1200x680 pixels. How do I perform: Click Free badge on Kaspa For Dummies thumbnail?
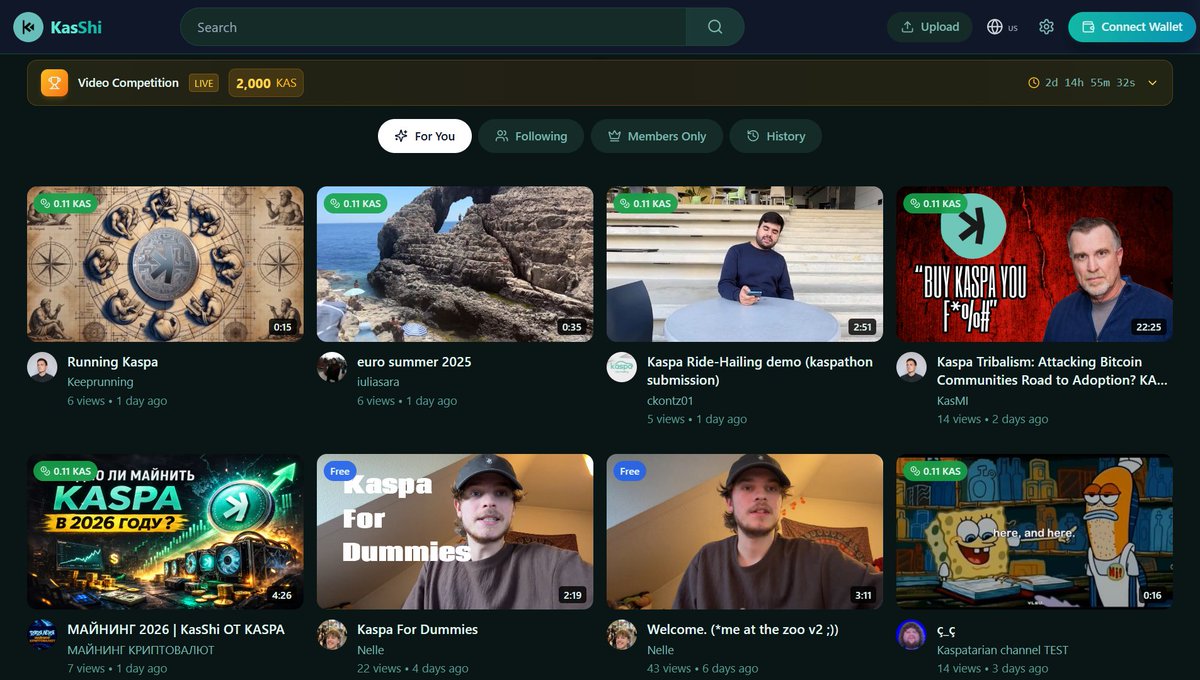click(x=340, y=471)
